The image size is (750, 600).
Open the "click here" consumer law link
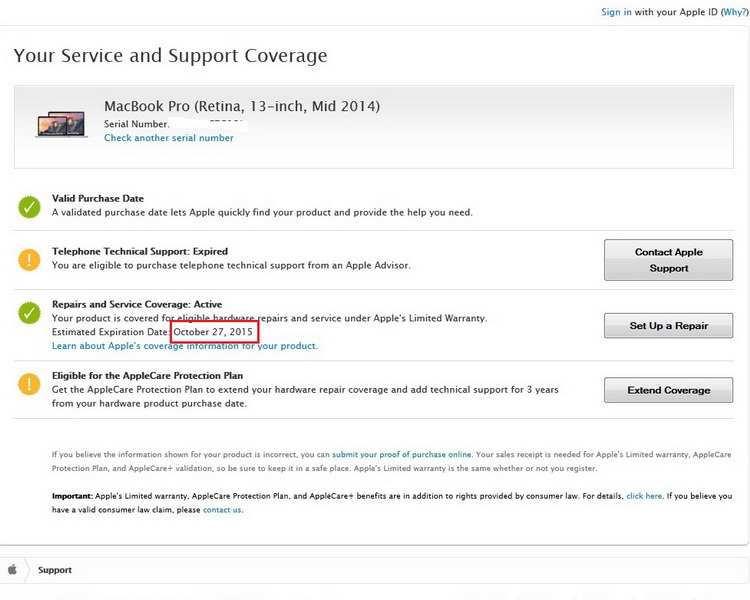click(x=644, y=496)
